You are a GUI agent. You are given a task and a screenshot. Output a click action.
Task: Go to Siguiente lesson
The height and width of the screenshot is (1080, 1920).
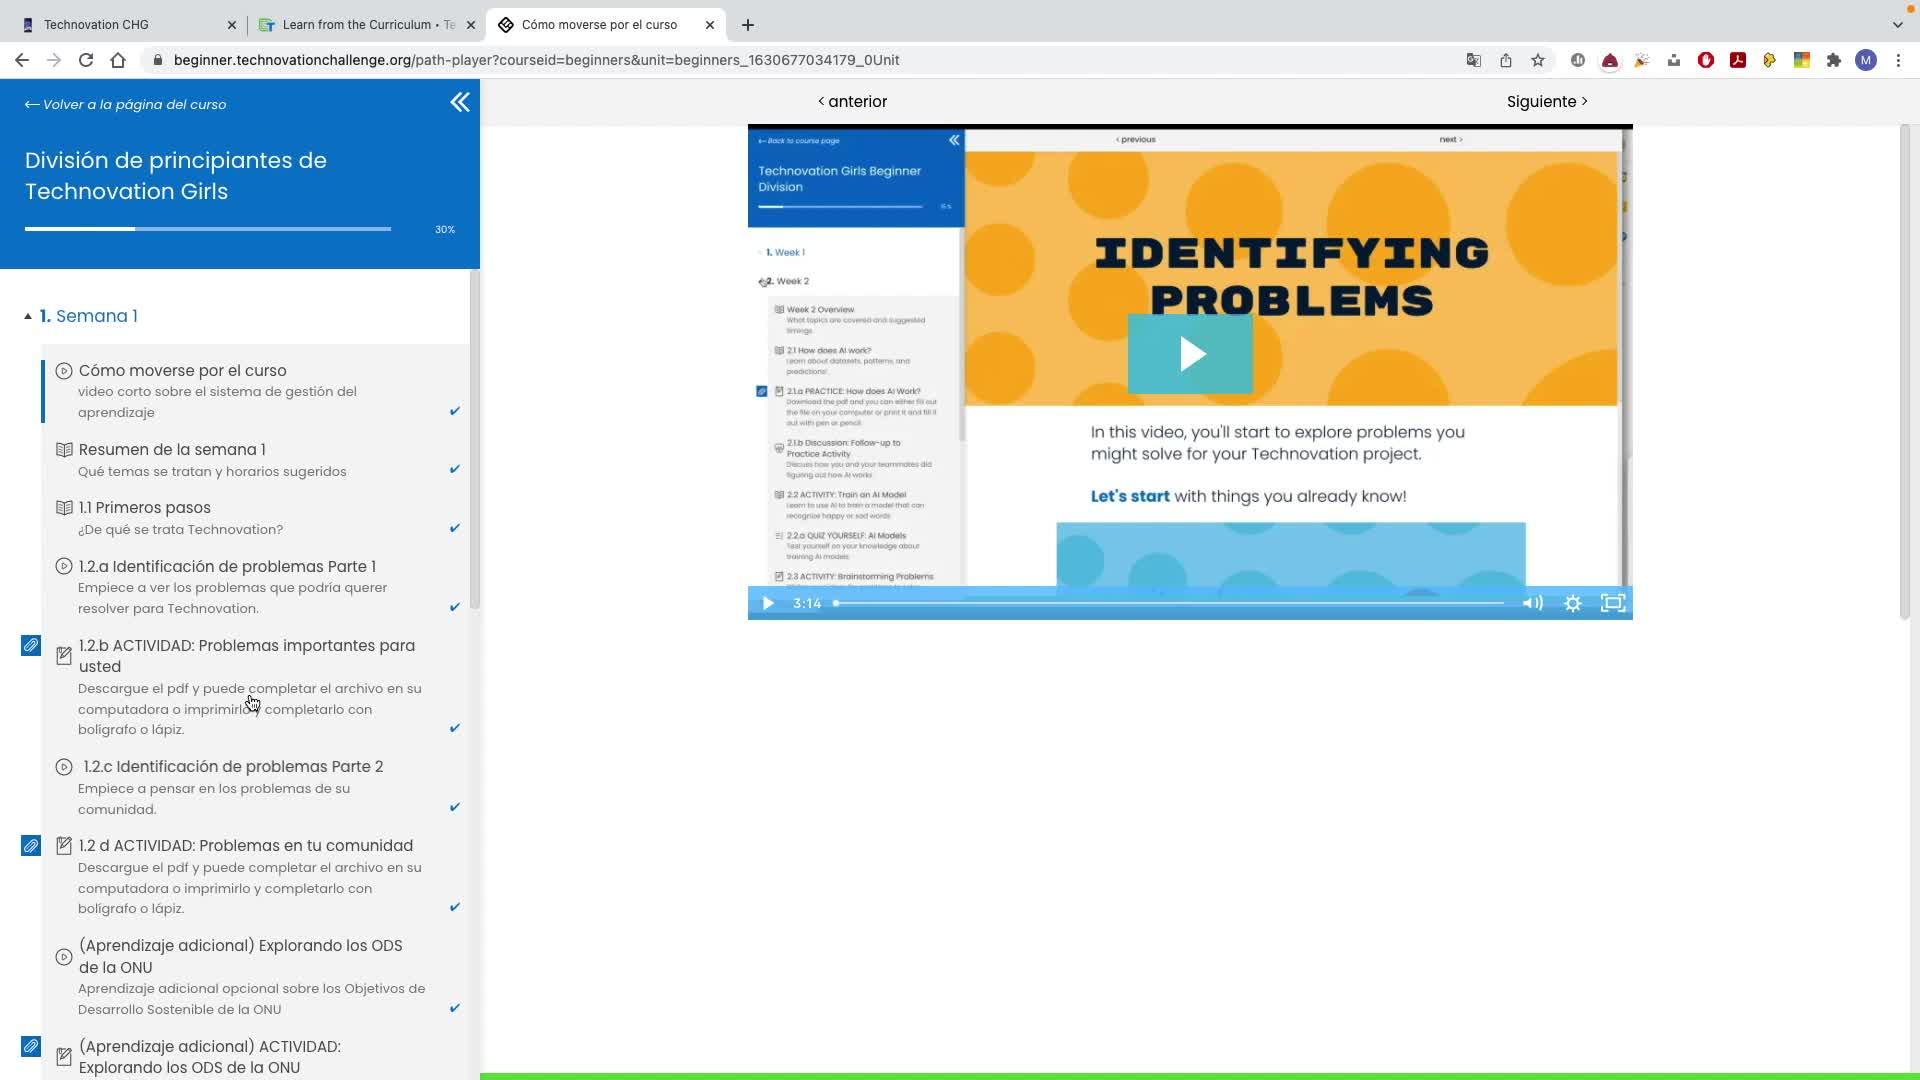(x=1546, y=101)
